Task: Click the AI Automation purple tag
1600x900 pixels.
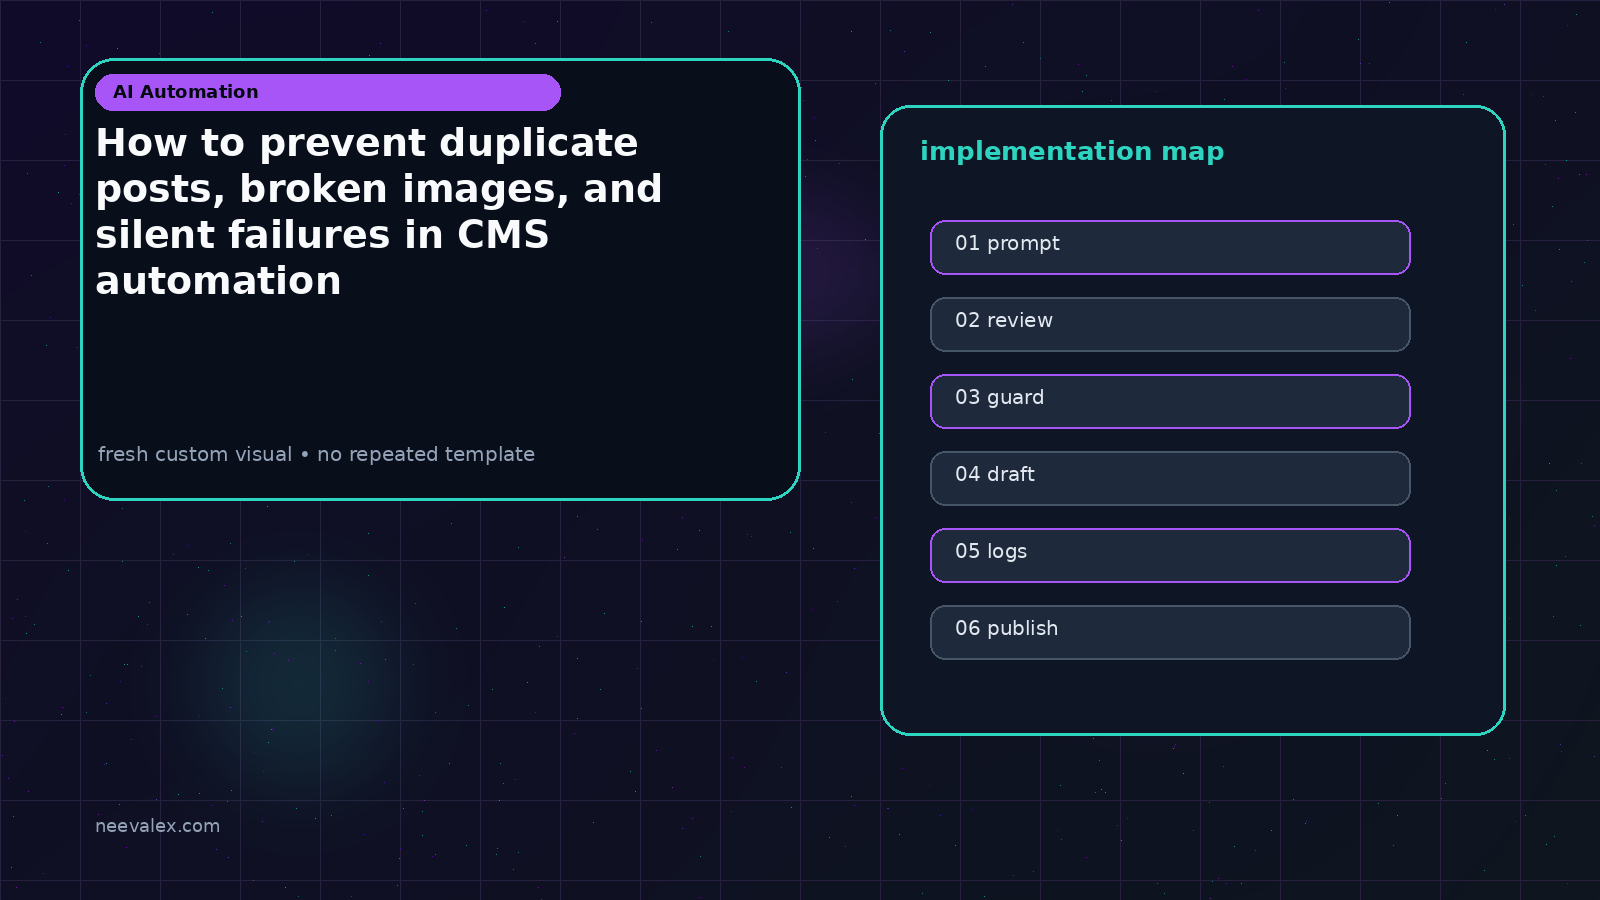Action: tap(328, 92)
